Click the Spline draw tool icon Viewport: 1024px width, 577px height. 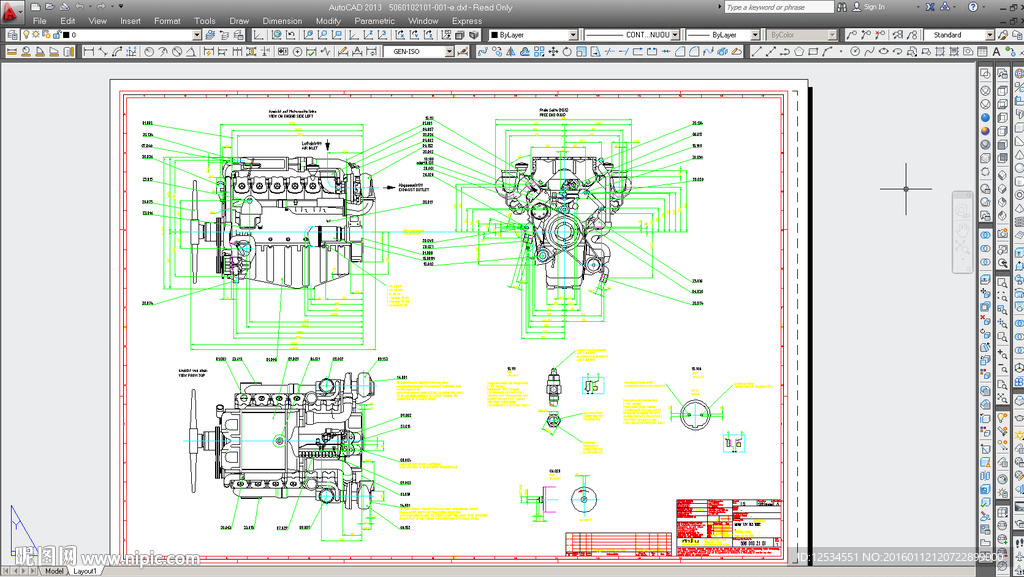[870, 52]
